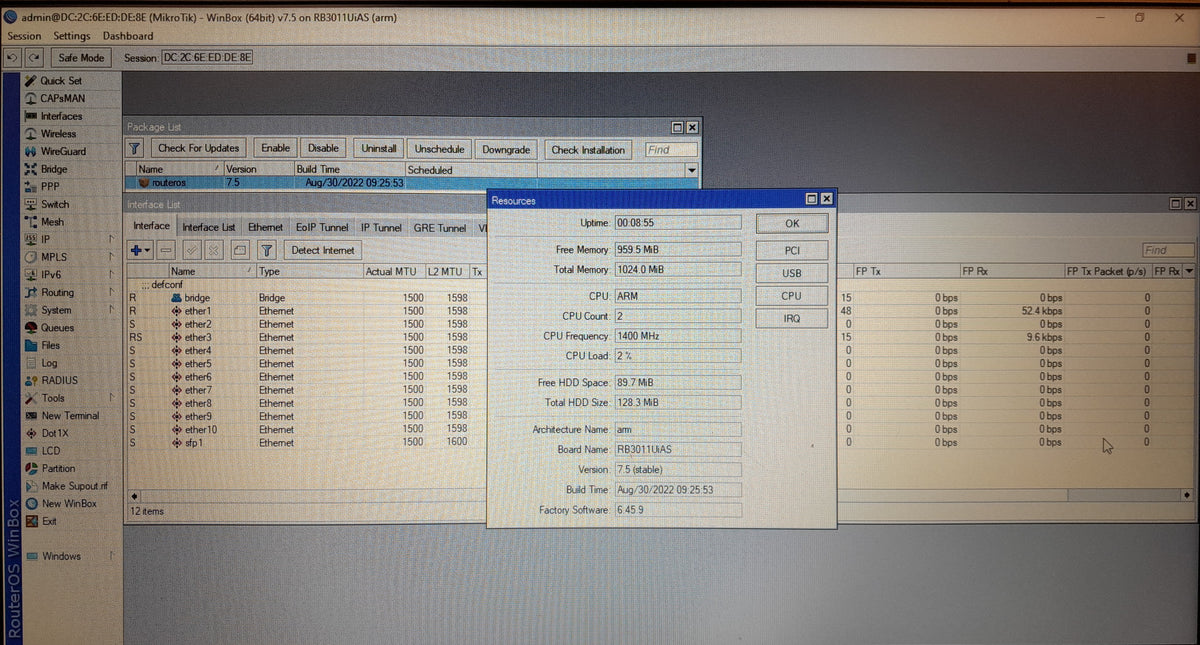Select the ether1 interface row
This screenshot has width=1200, height=645.
point(307,311)
